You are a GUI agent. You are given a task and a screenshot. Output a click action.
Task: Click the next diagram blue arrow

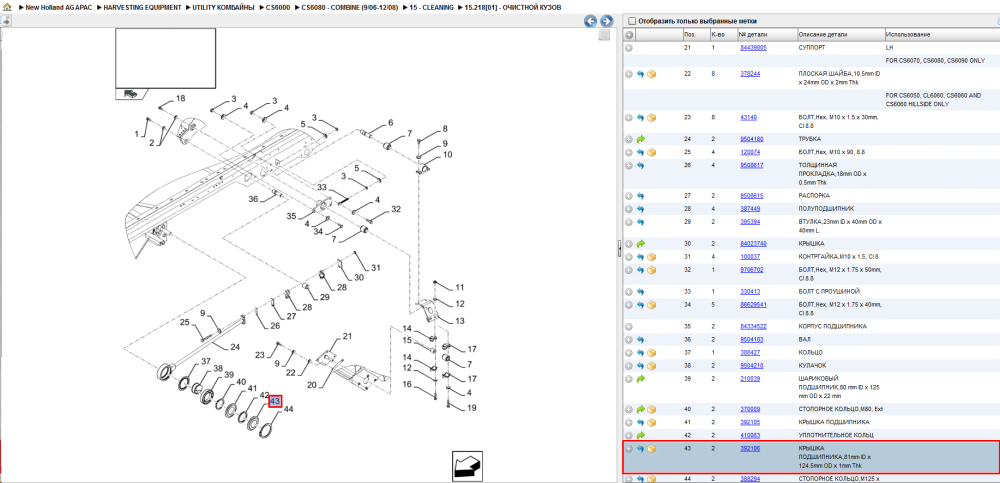pyautogui.click(x=607, y=21)
